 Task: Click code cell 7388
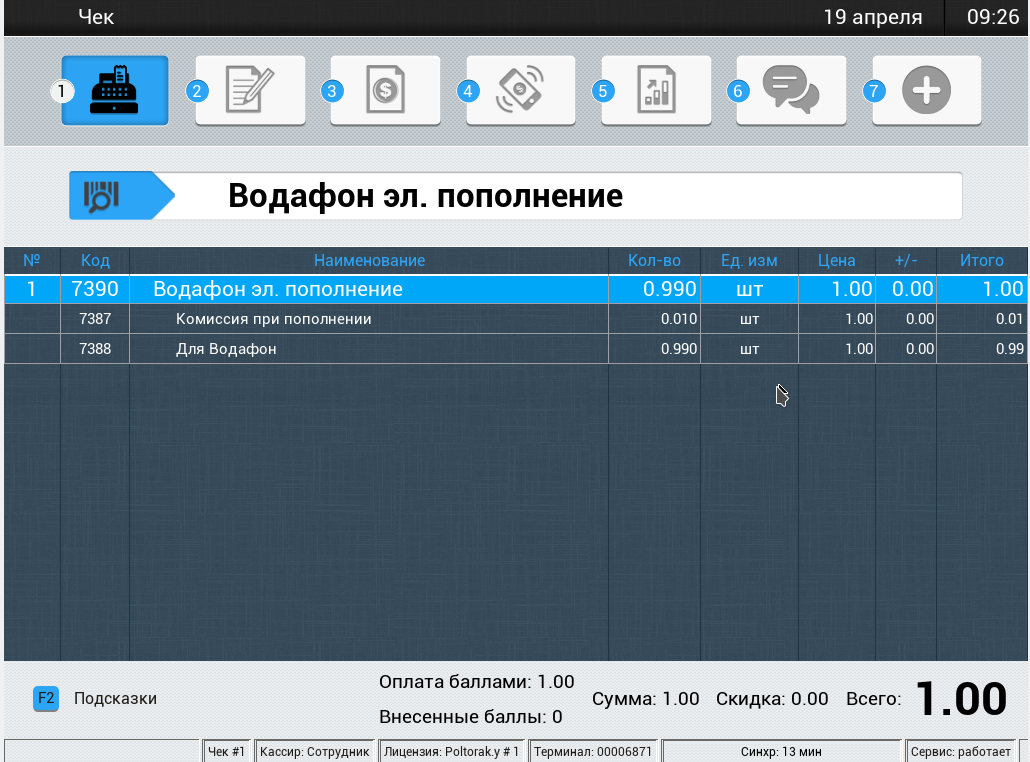95,349
